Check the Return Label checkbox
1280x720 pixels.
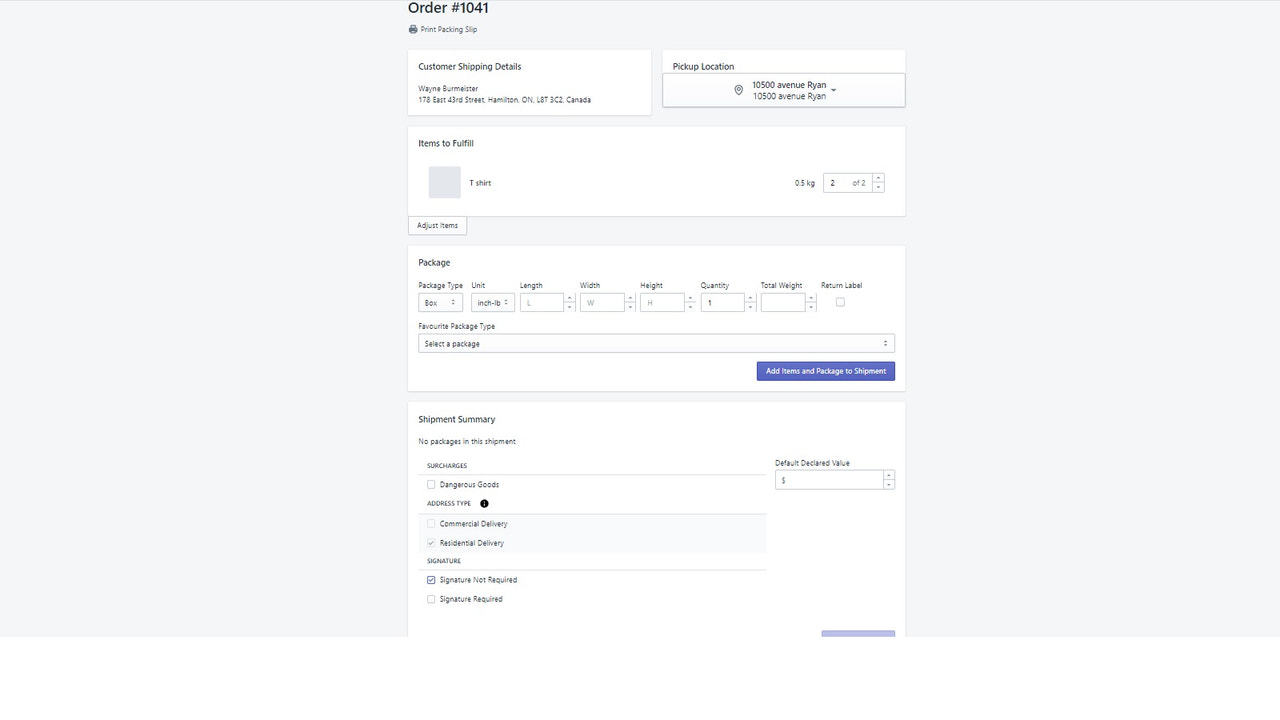click(840, 302)
